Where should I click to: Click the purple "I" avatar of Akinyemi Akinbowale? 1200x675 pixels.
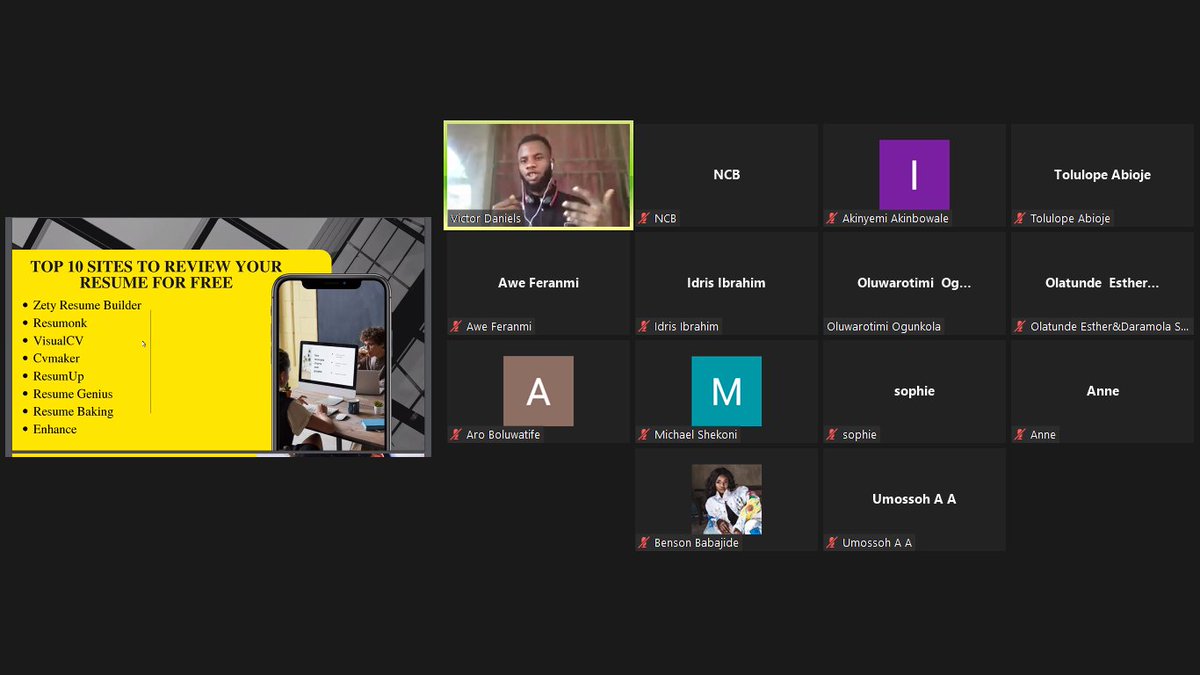[x=914, y=175]
